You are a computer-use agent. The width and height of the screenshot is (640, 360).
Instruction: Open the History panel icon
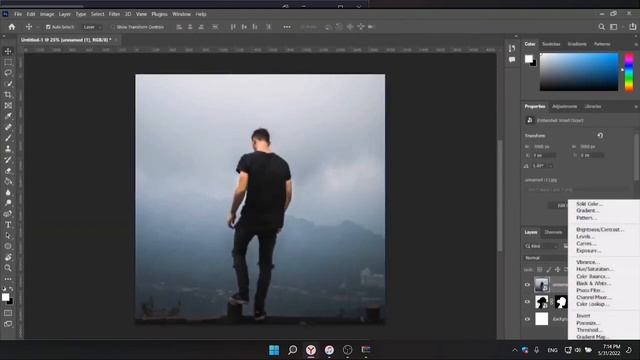click(512, 48)
